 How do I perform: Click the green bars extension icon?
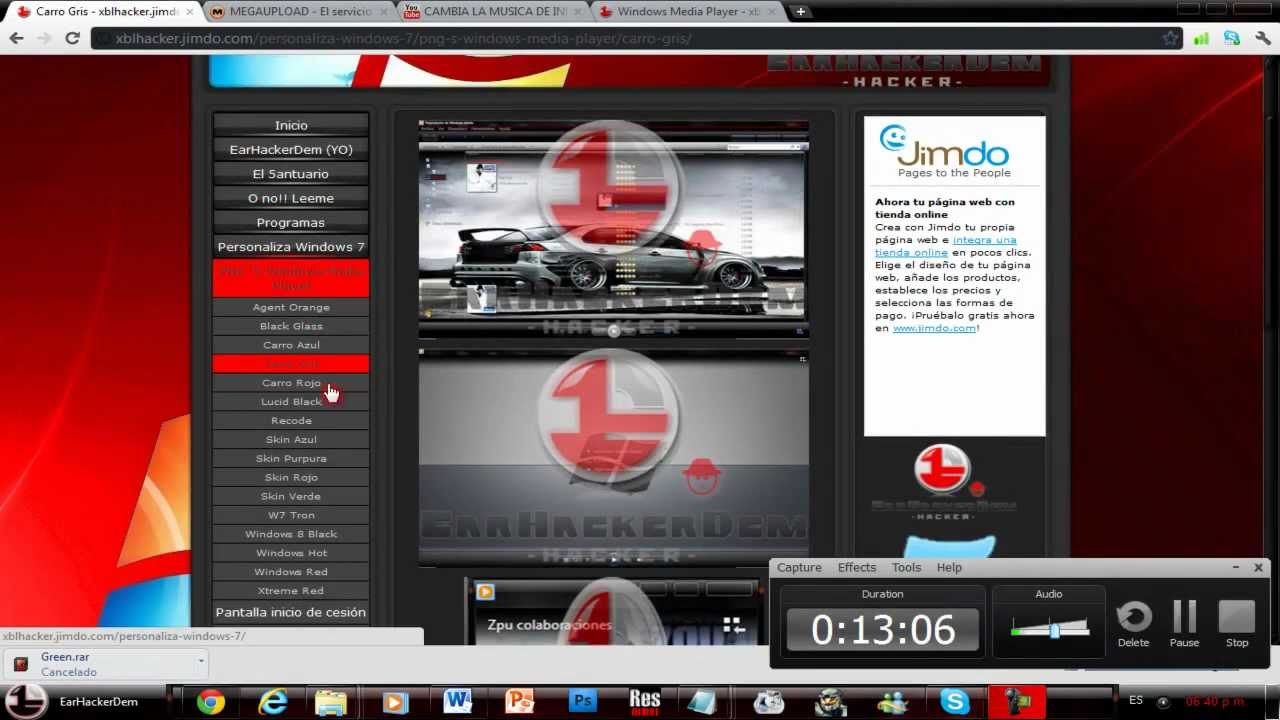point(1201,38)
